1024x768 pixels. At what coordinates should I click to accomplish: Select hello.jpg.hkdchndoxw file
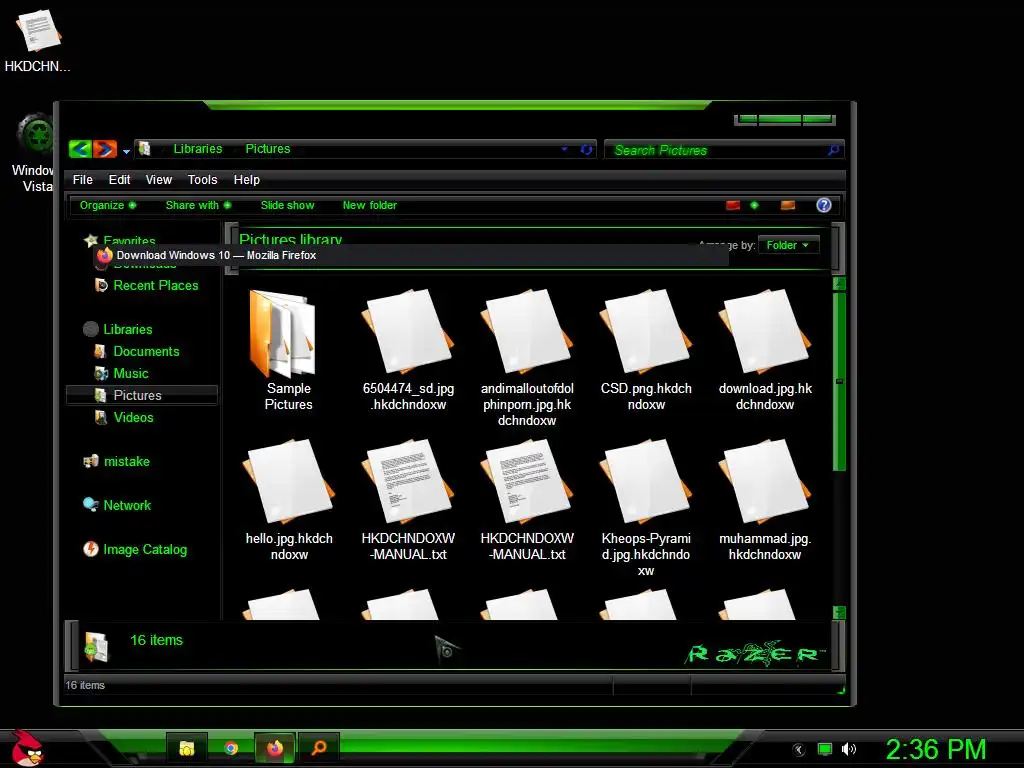[x=289, y=501]
